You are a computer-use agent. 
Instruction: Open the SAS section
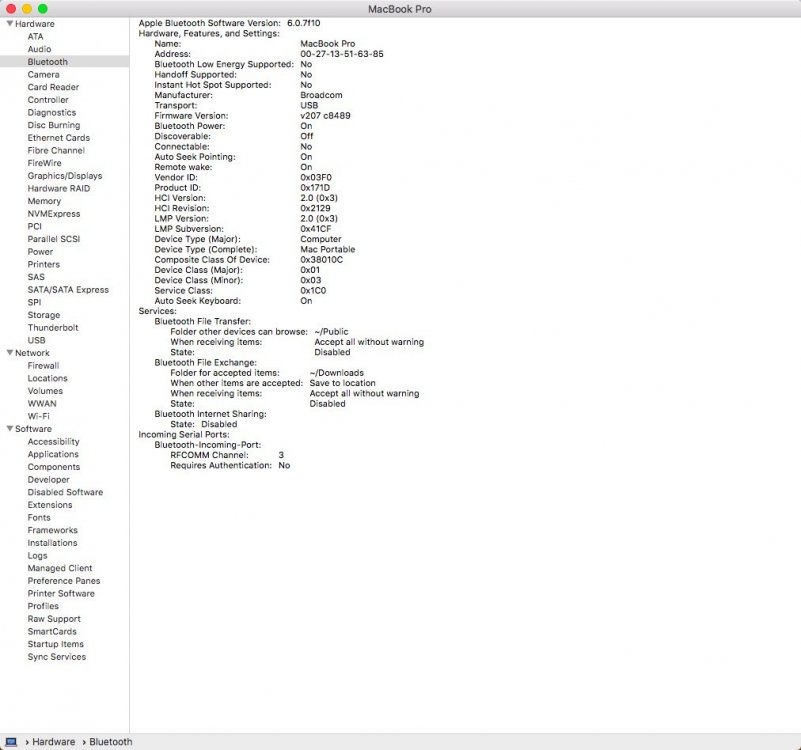pyautogui.click(x=36, y=277)
